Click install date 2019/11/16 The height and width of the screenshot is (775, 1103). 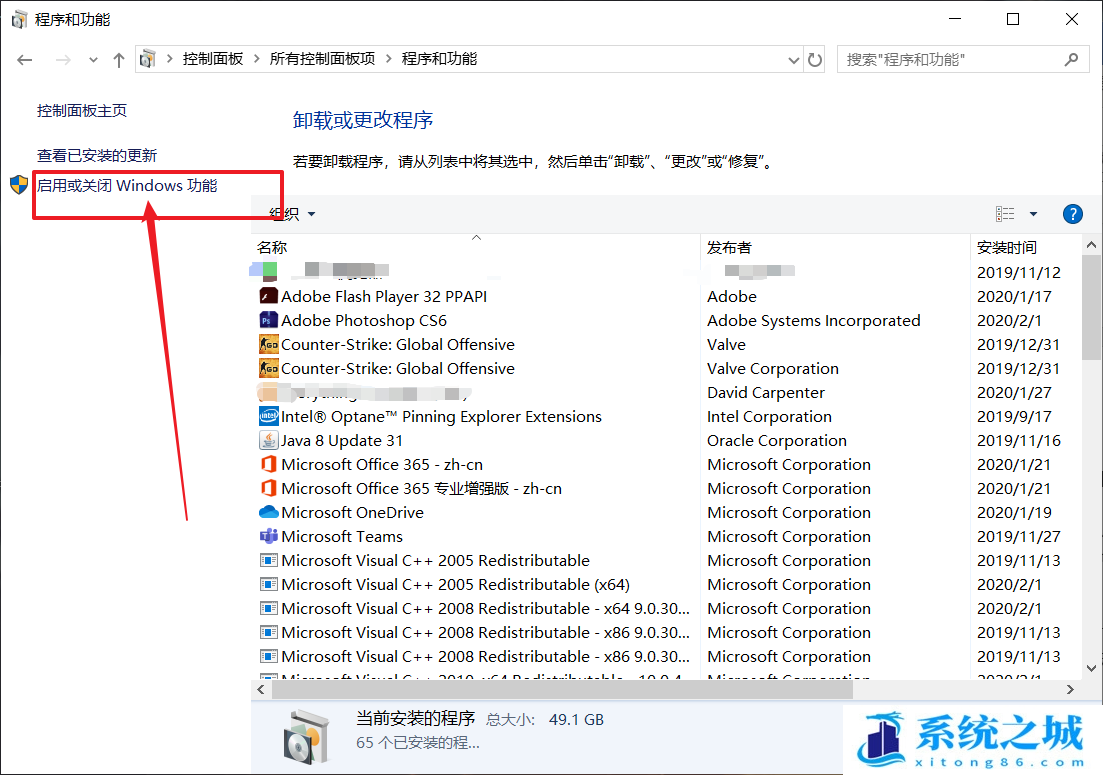[1019, 440]
